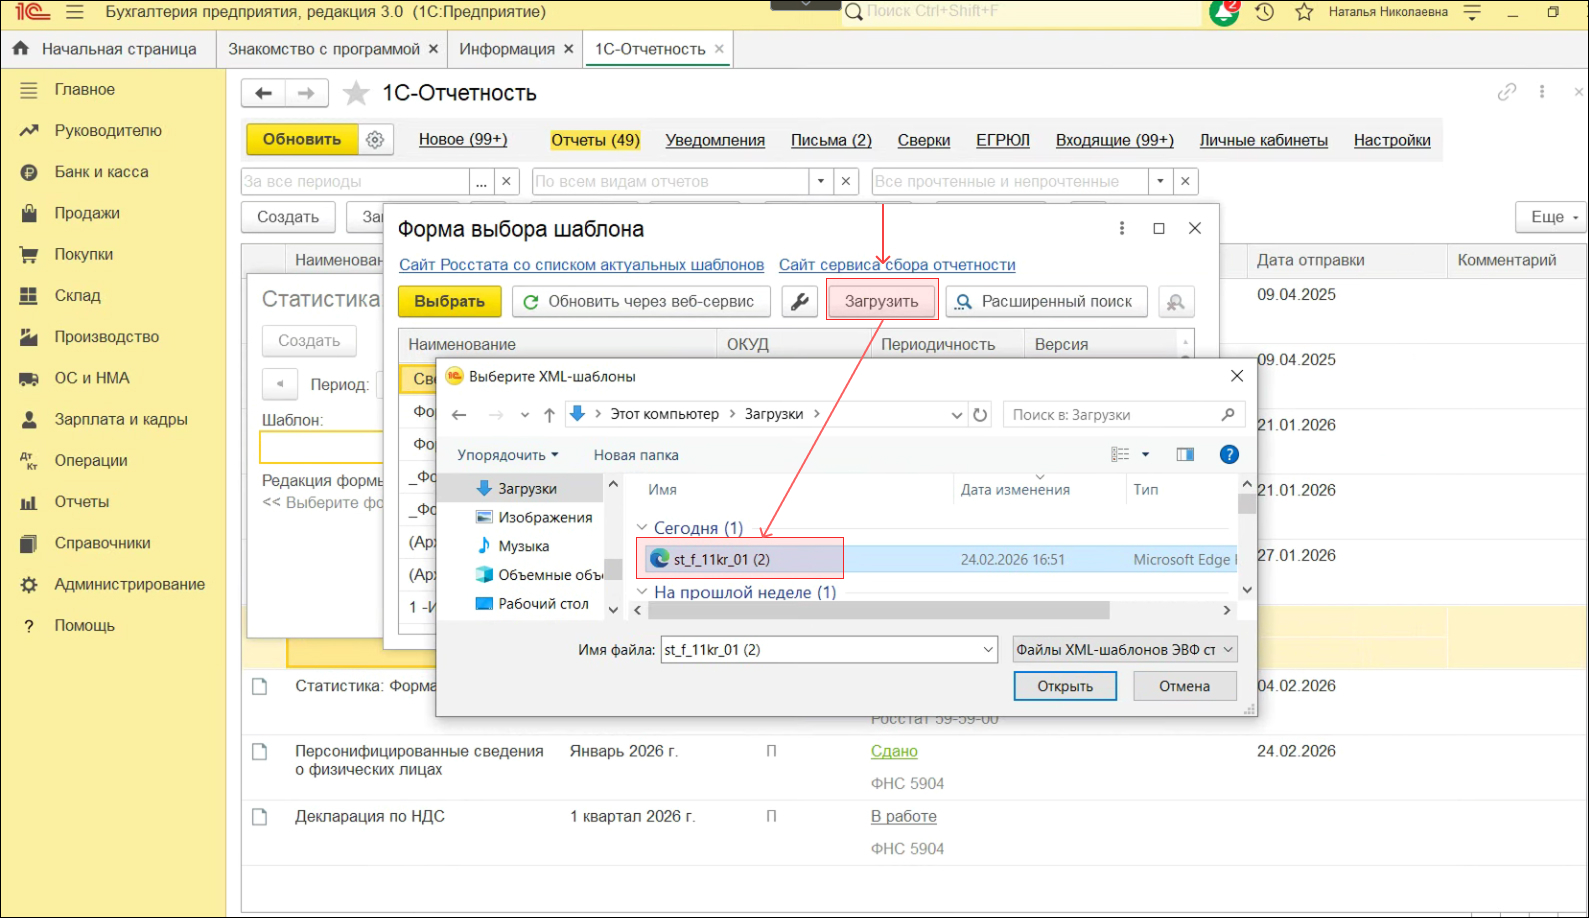
Task: Open the Сайт Росстата templates link
Action: [581, 265]
